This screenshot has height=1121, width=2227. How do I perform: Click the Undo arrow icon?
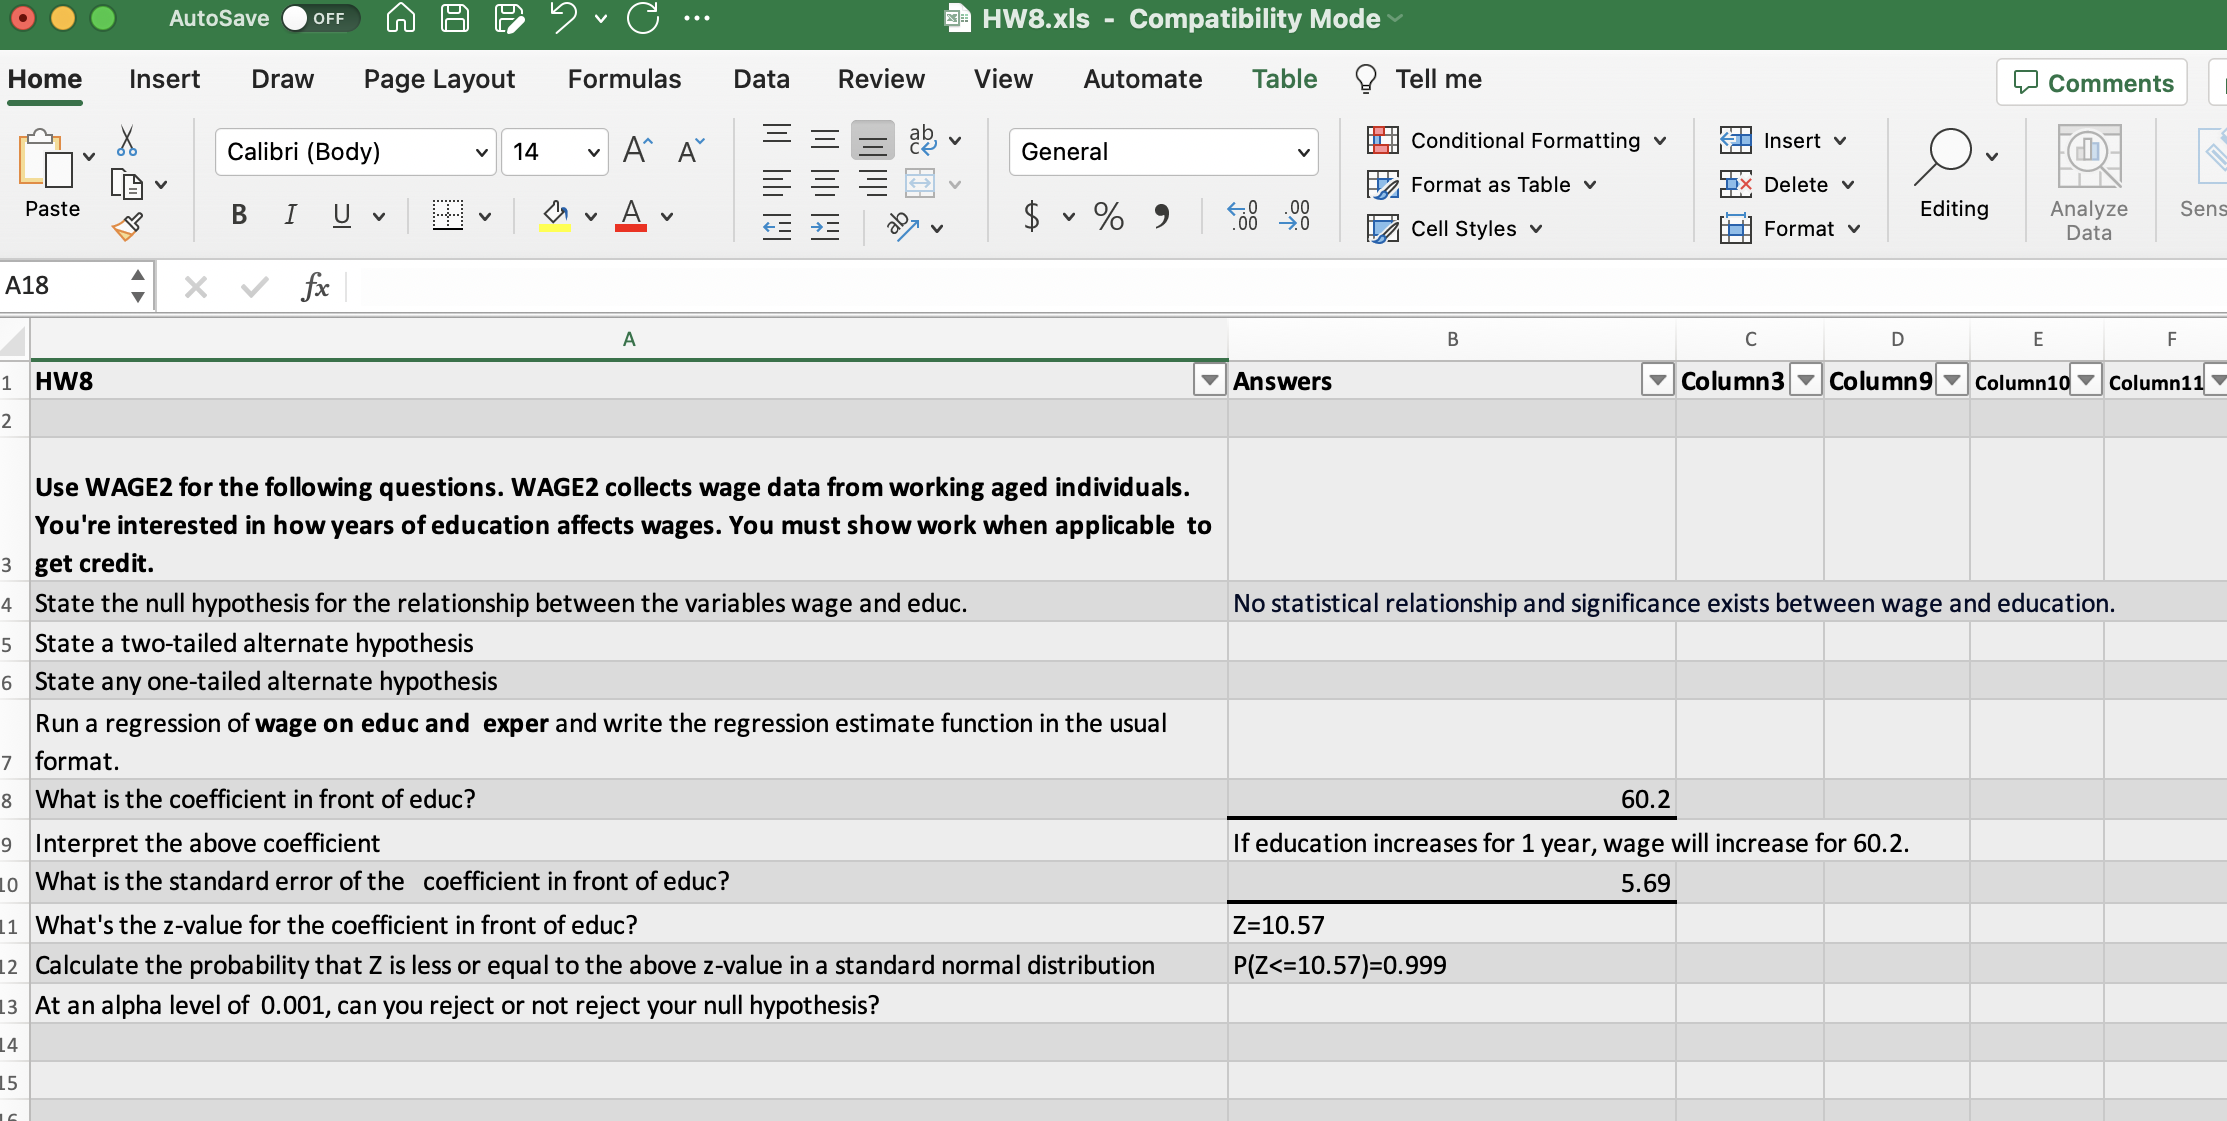(564, 18)
